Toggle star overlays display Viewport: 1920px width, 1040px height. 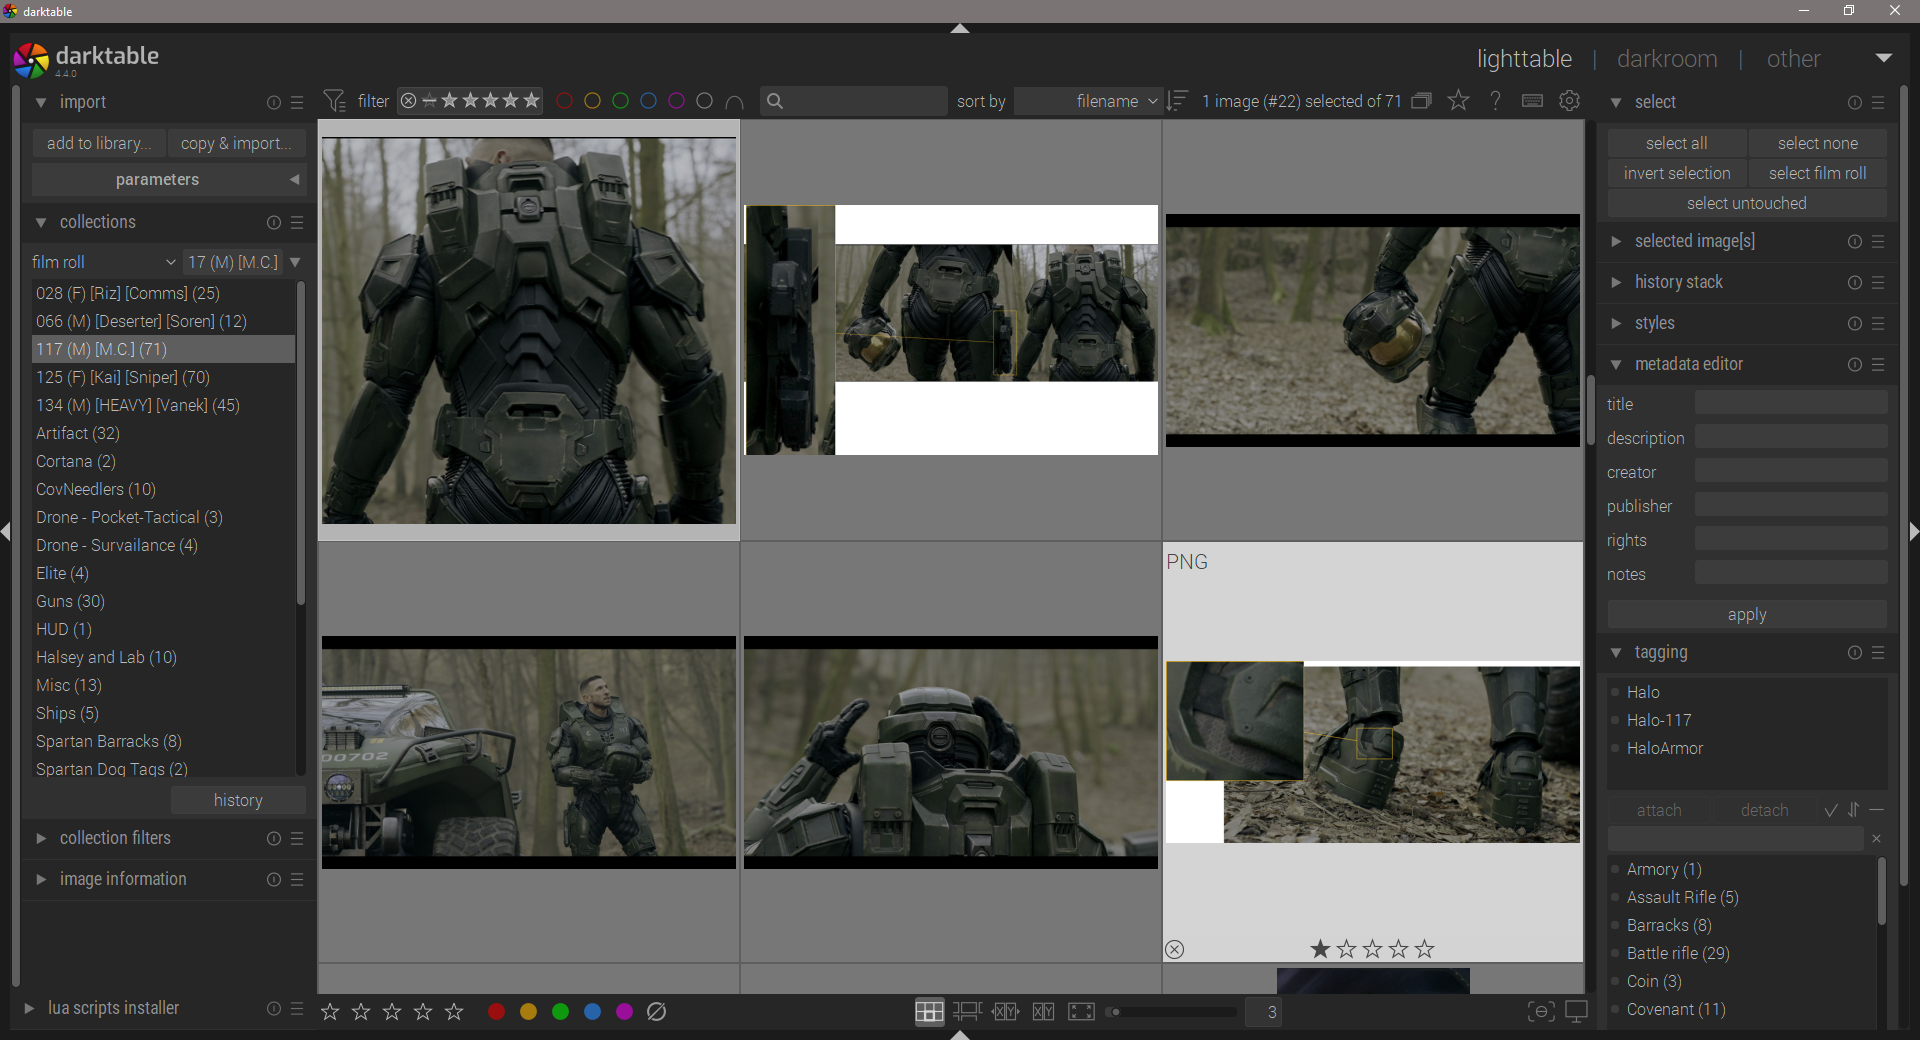tap(1458, 101)
